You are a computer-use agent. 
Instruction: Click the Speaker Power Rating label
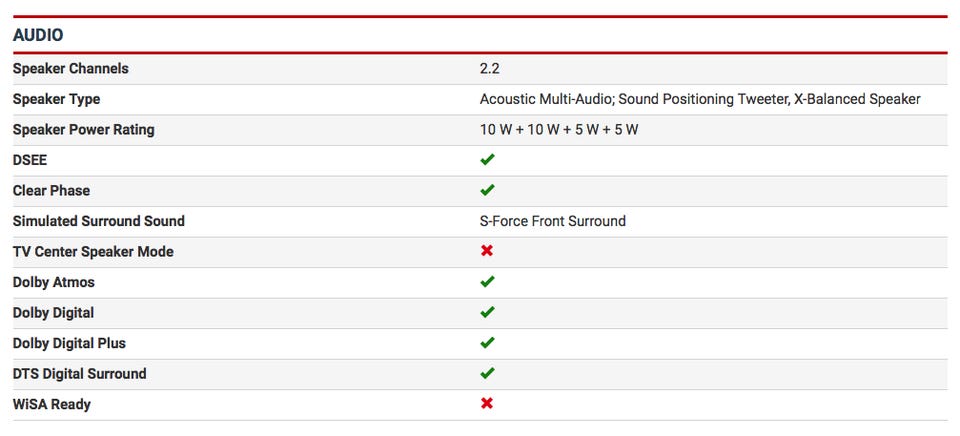pyautogui.click(x=83, y=130)
